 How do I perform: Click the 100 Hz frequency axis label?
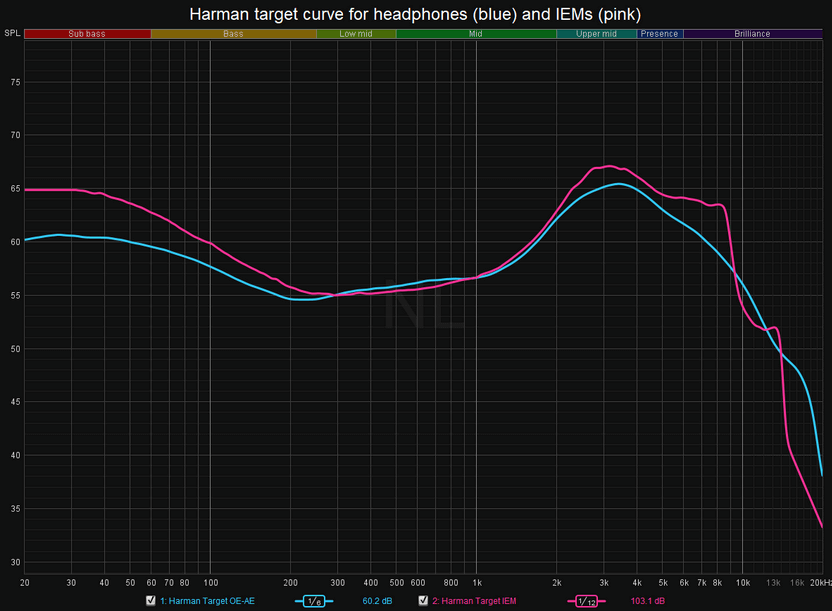(211, 582)
